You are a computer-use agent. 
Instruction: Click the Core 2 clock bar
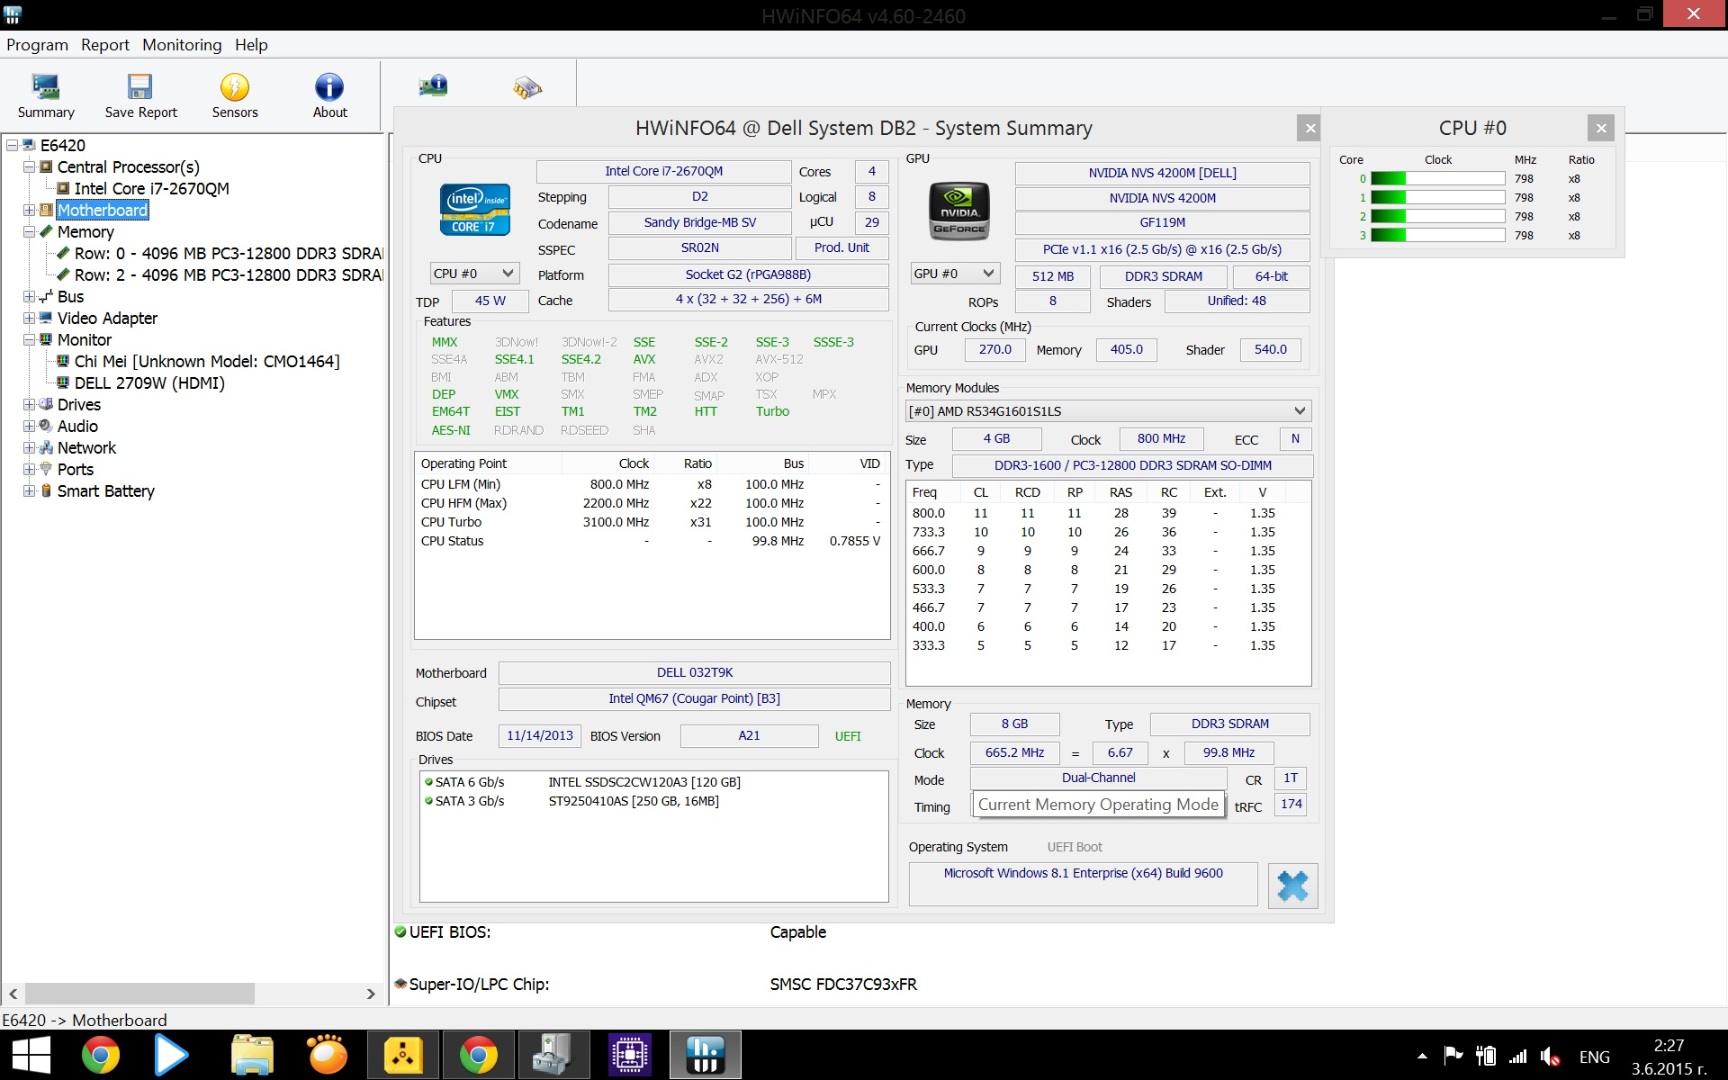1438,216
